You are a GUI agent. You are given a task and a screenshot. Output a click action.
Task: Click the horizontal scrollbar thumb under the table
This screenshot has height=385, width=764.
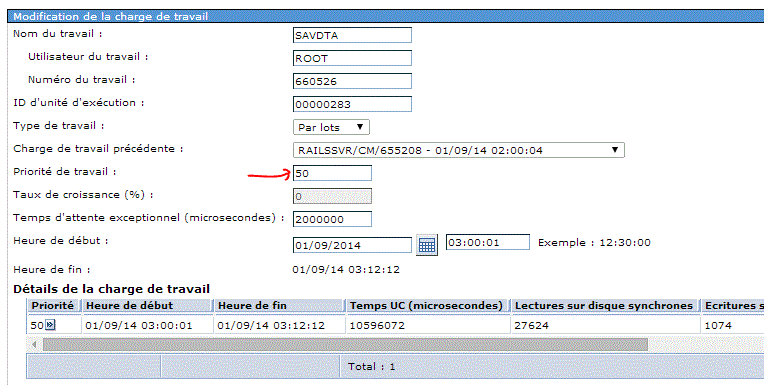pyautogui.click(x=345, y=345)
